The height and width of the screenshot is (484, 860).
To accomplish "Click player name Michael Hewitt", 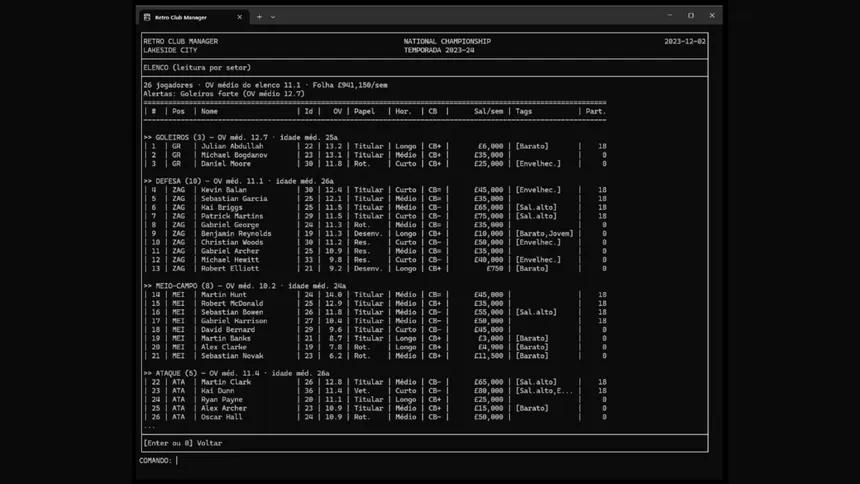I will (230, 260).
